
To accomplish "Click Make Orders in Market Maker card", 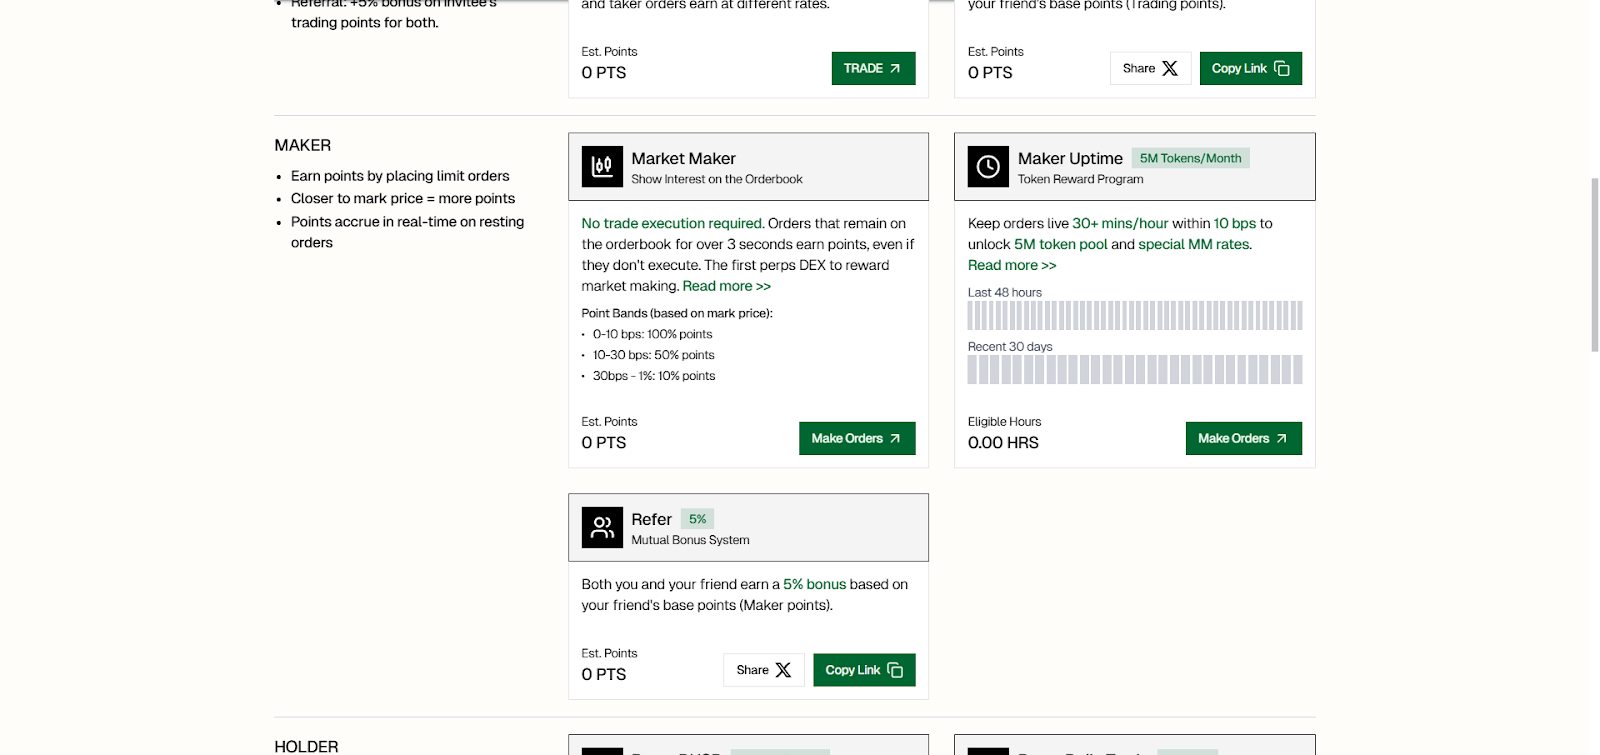I will tap(857, 438).
